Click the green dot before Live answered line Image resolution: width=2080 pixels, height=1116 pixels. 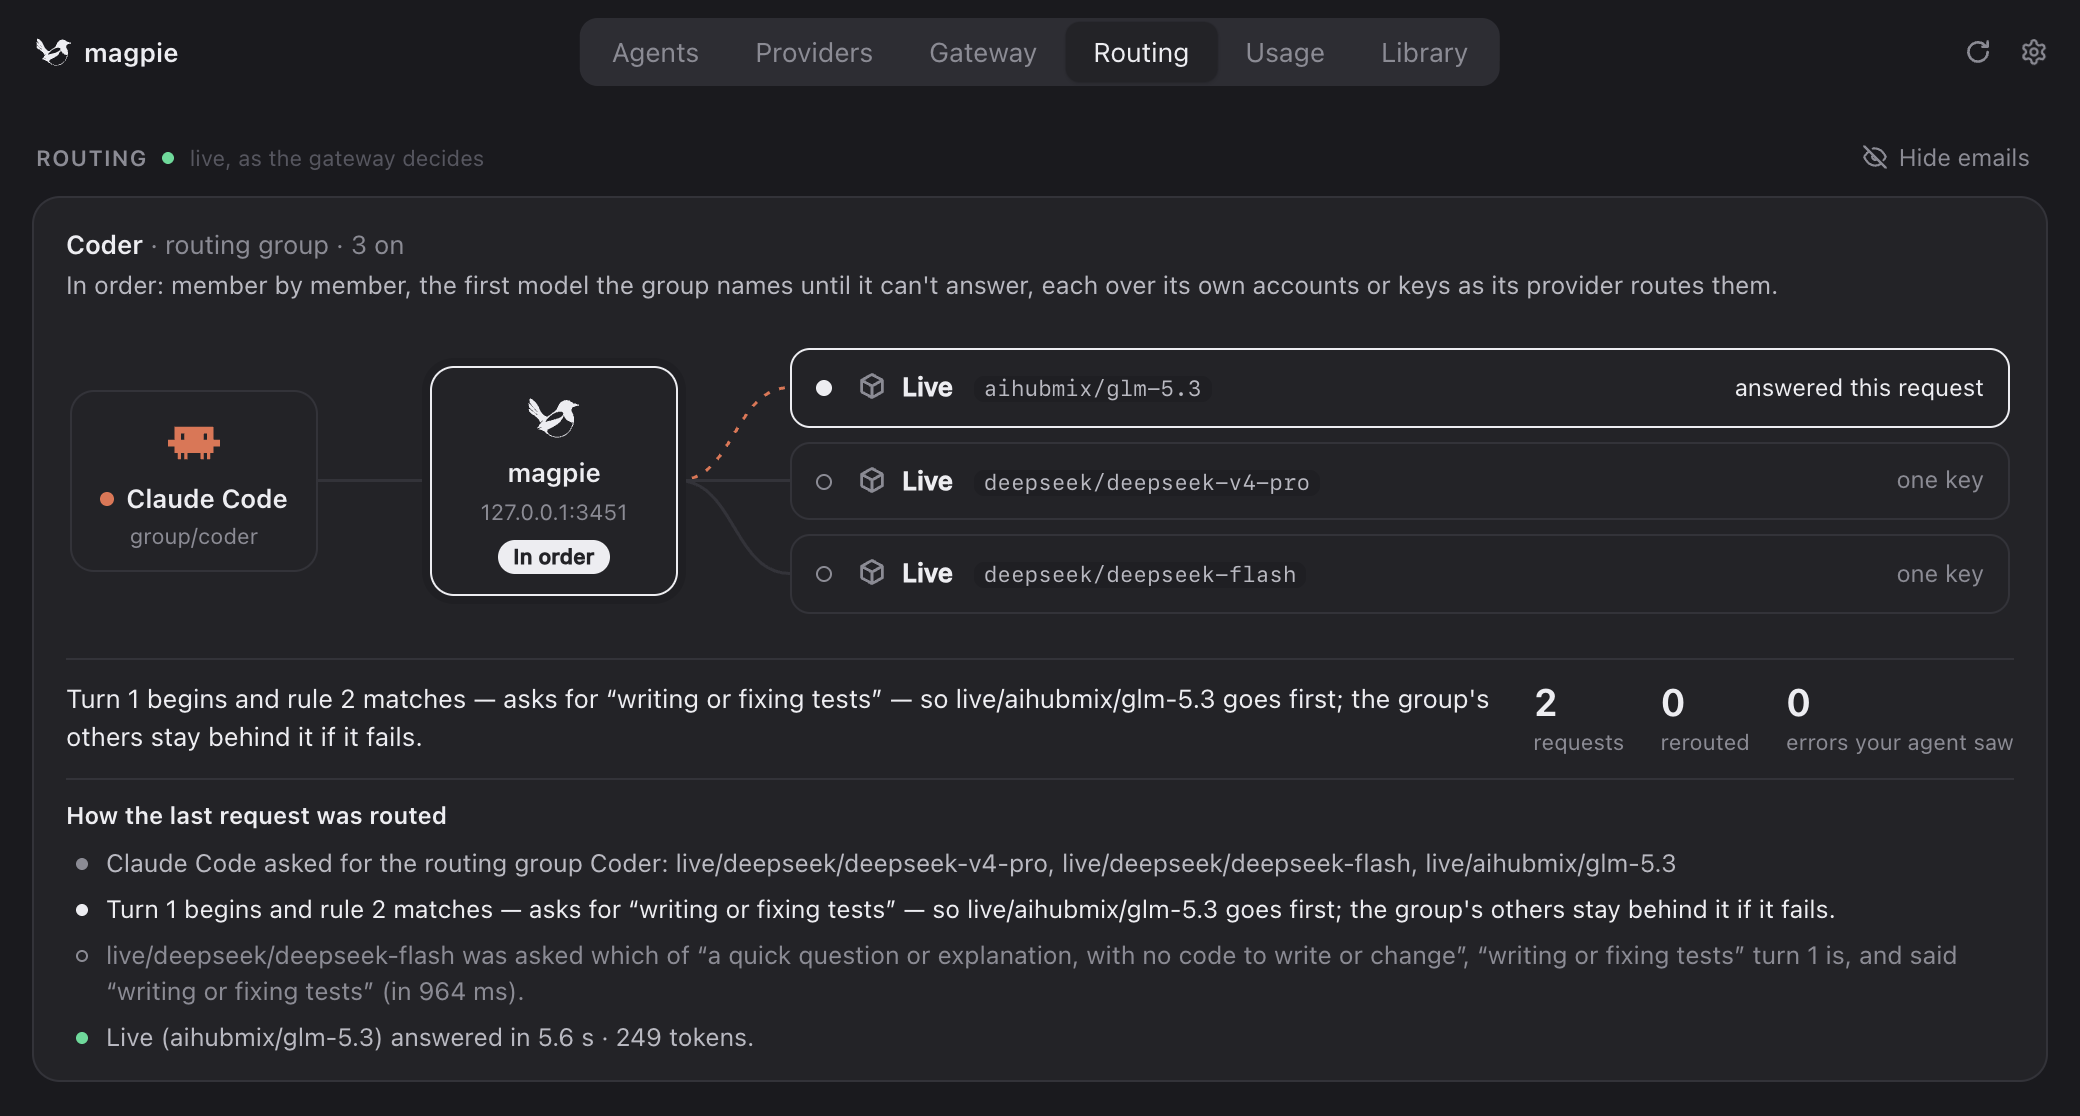82,1038
